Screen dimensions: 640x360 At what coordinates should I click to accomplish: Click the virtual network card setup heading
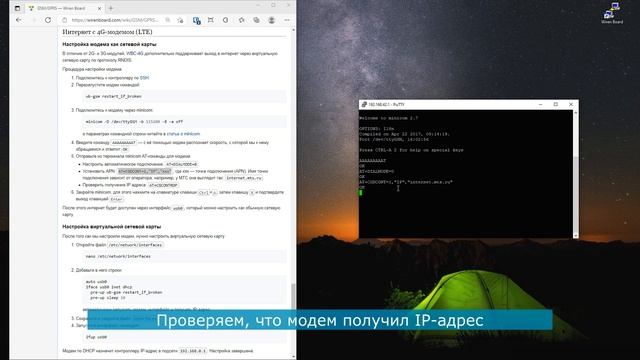pos(111,227)
